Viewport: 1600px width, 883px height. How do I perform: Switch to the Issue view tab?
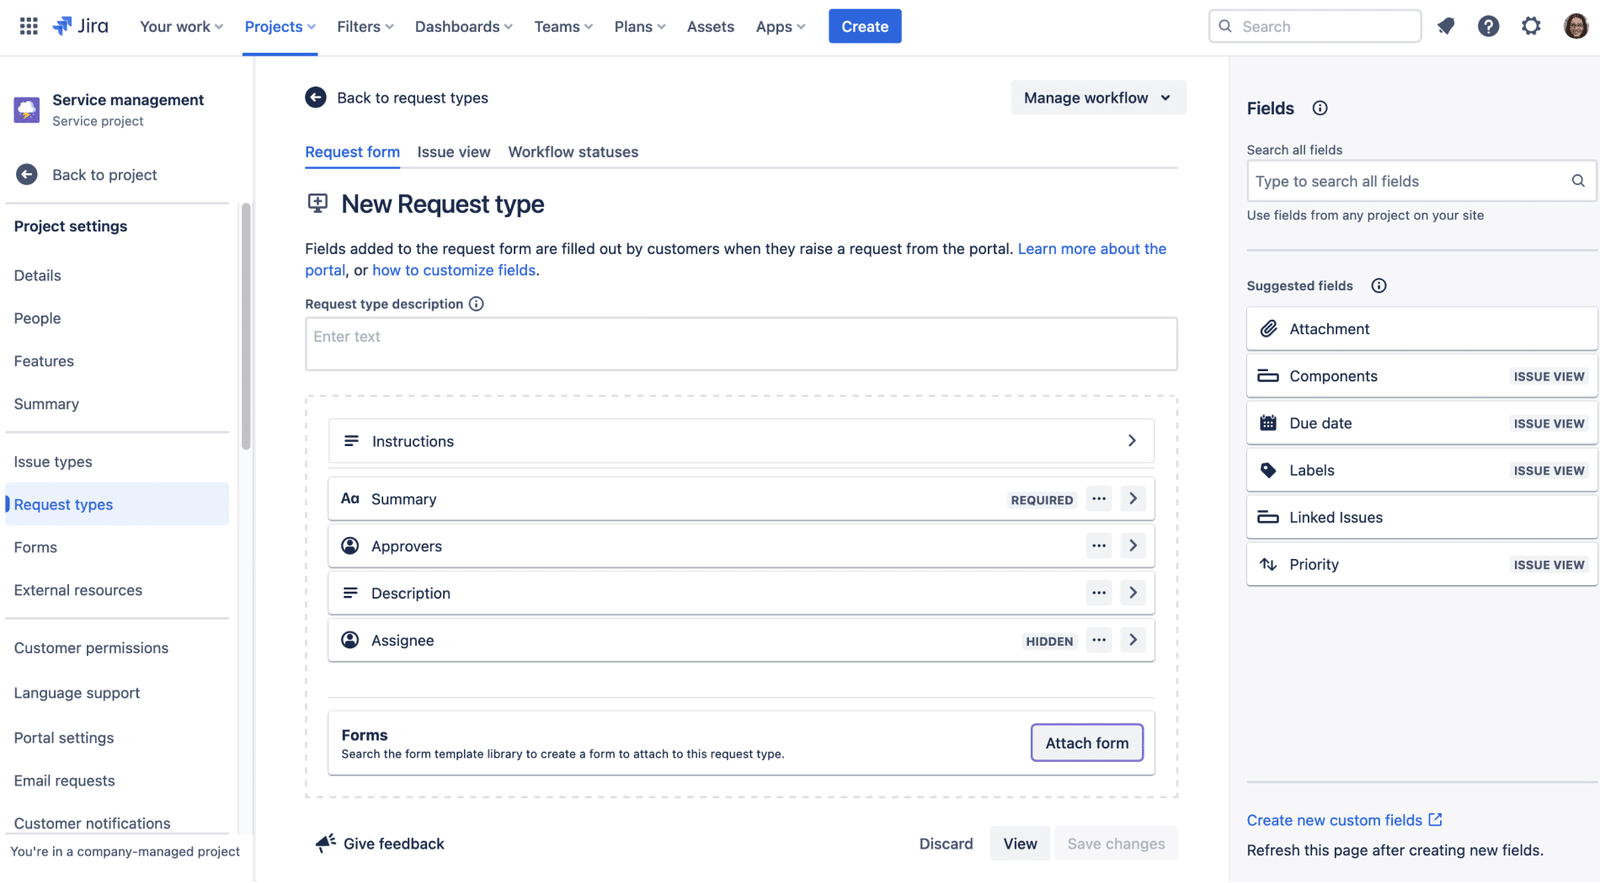(453, 152)
